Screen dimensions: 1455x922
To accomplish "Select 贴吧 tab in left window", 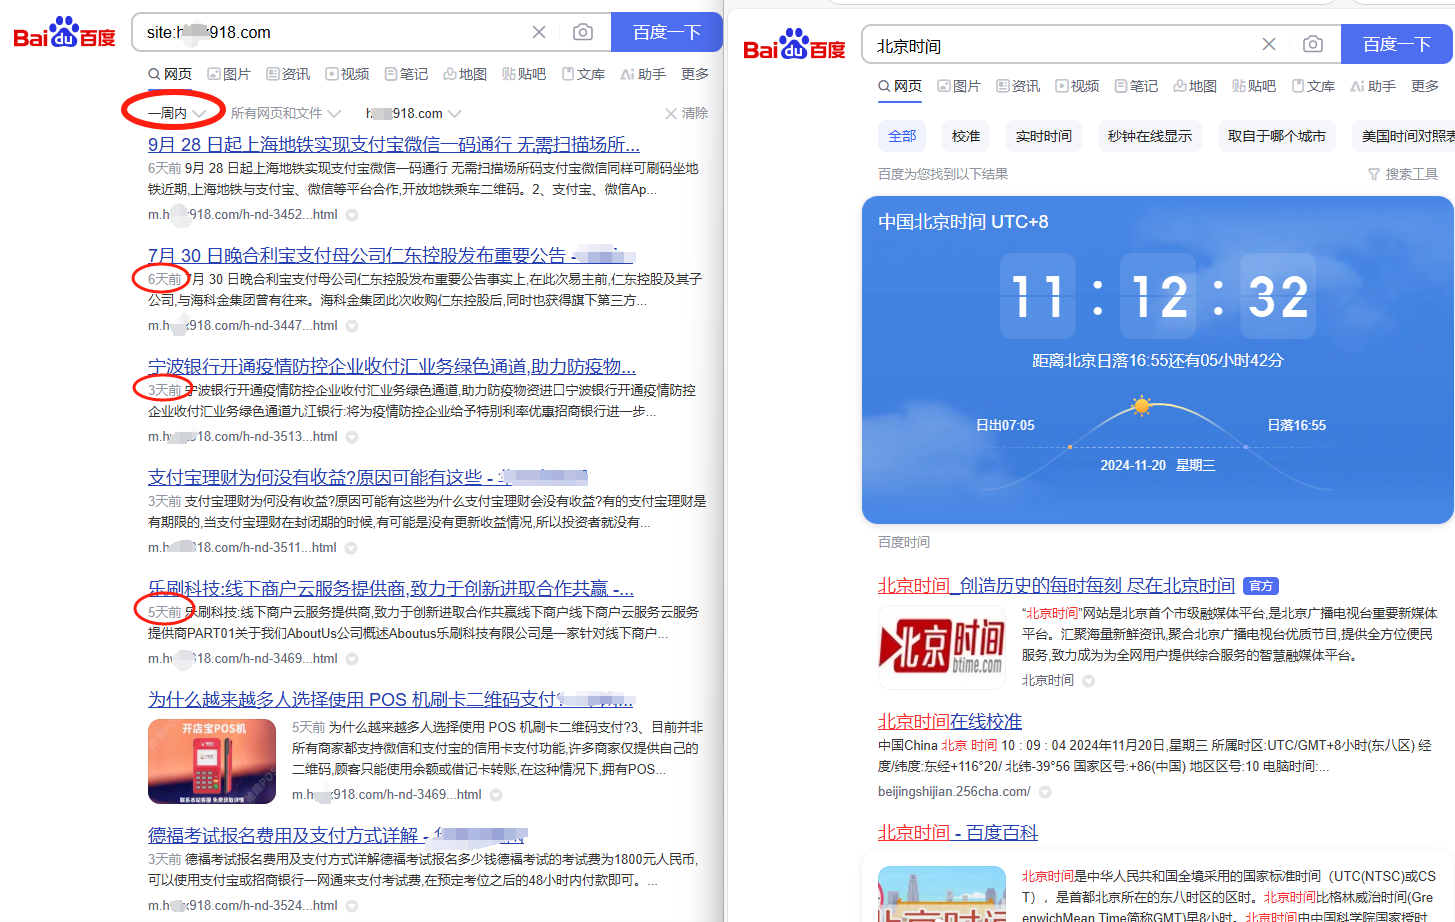I will tap(524, 74).
